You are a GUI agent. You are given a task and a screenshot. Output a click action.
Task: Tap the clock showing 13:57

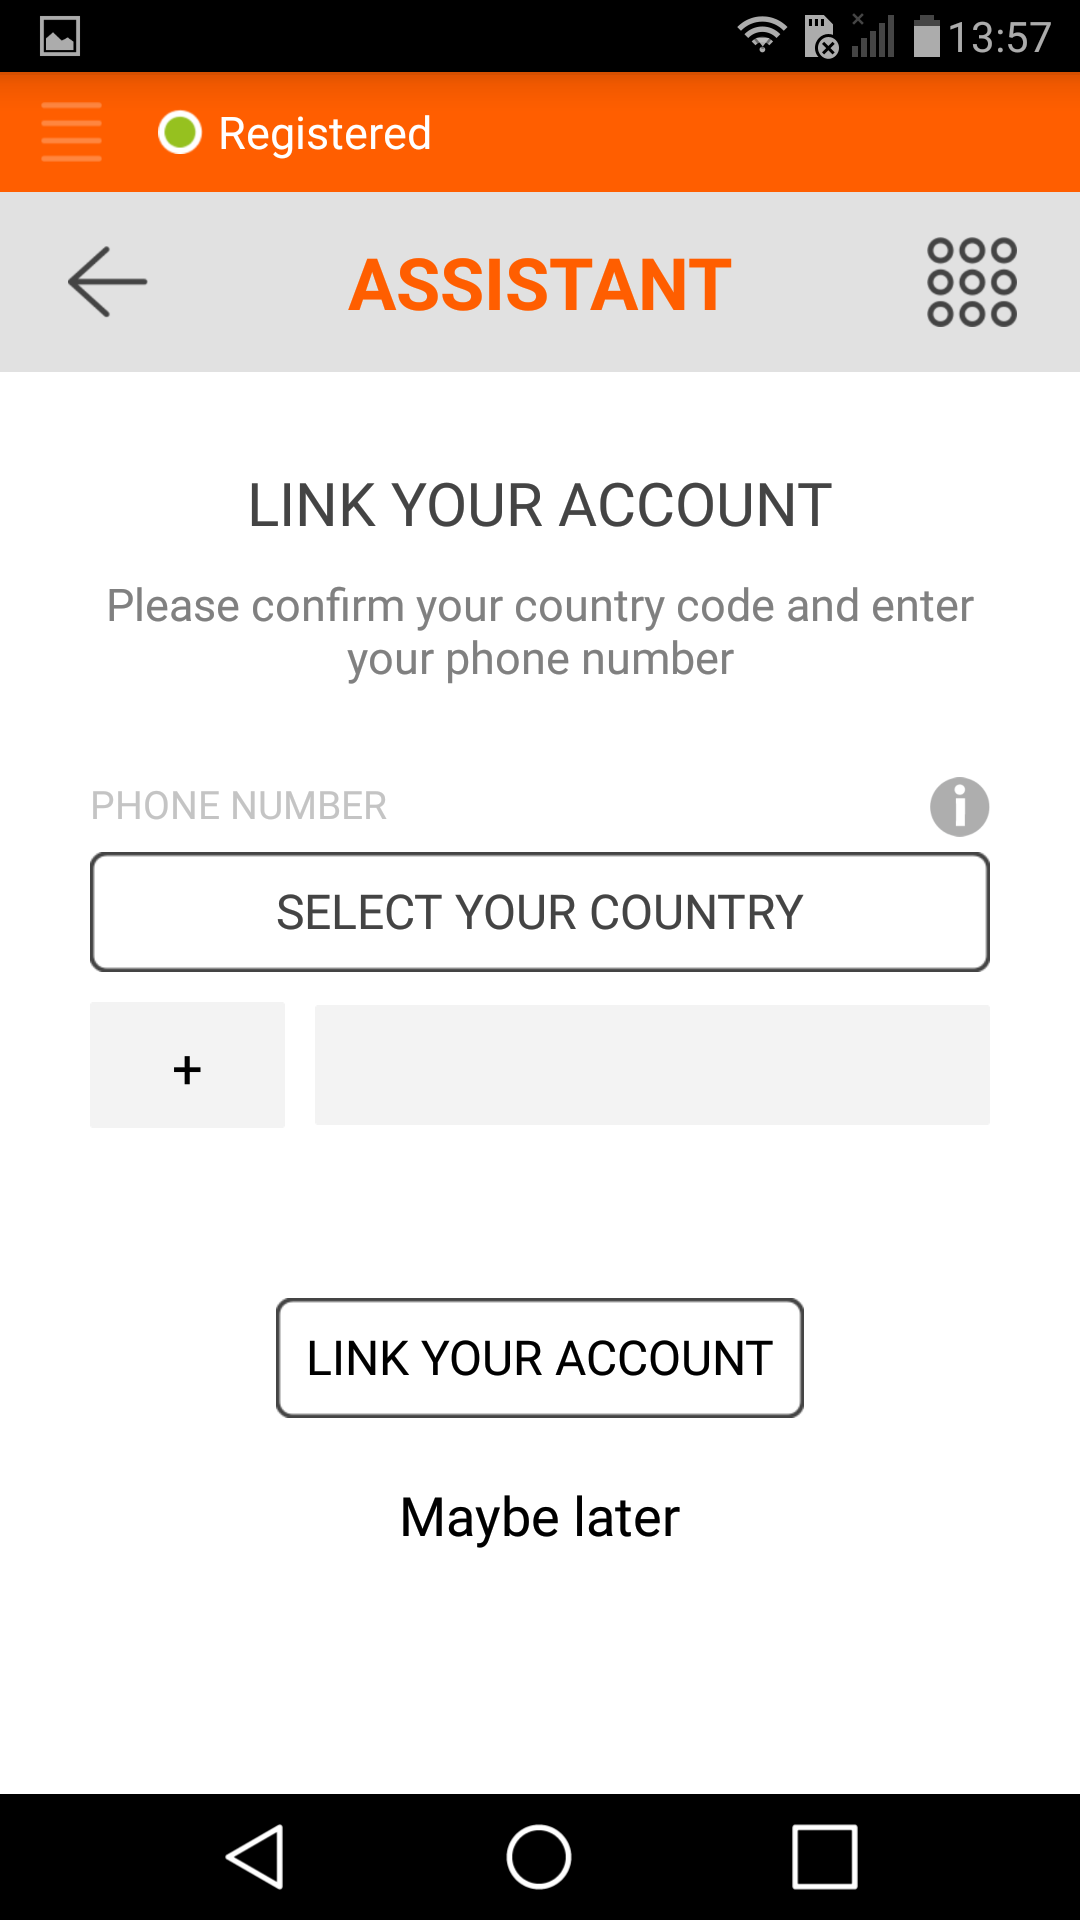click(x=999, y=38)
